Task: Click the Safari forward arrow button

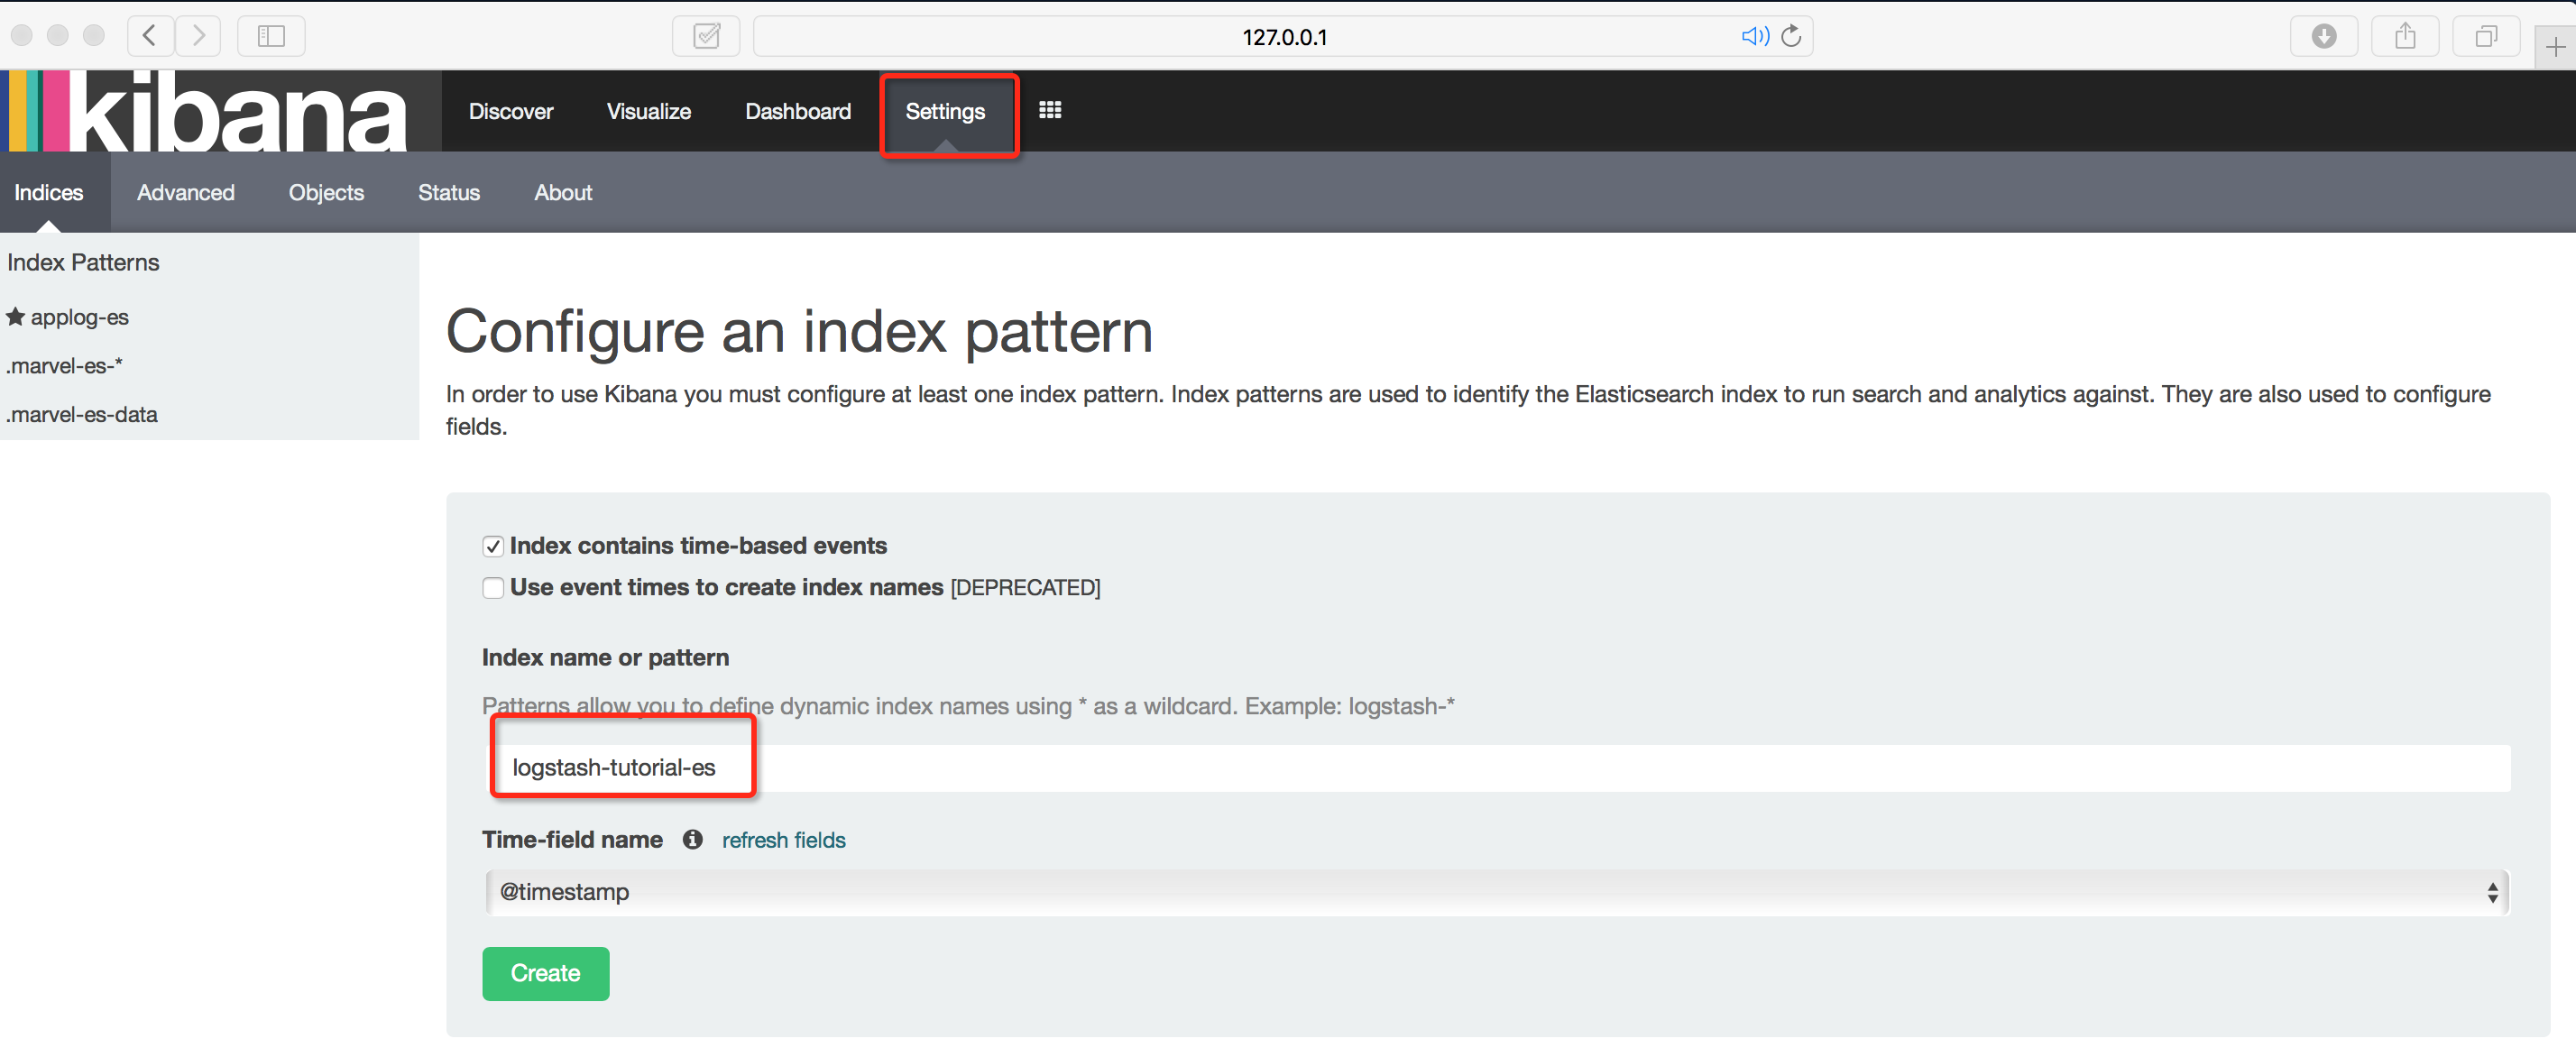Action: coord(198,36)
